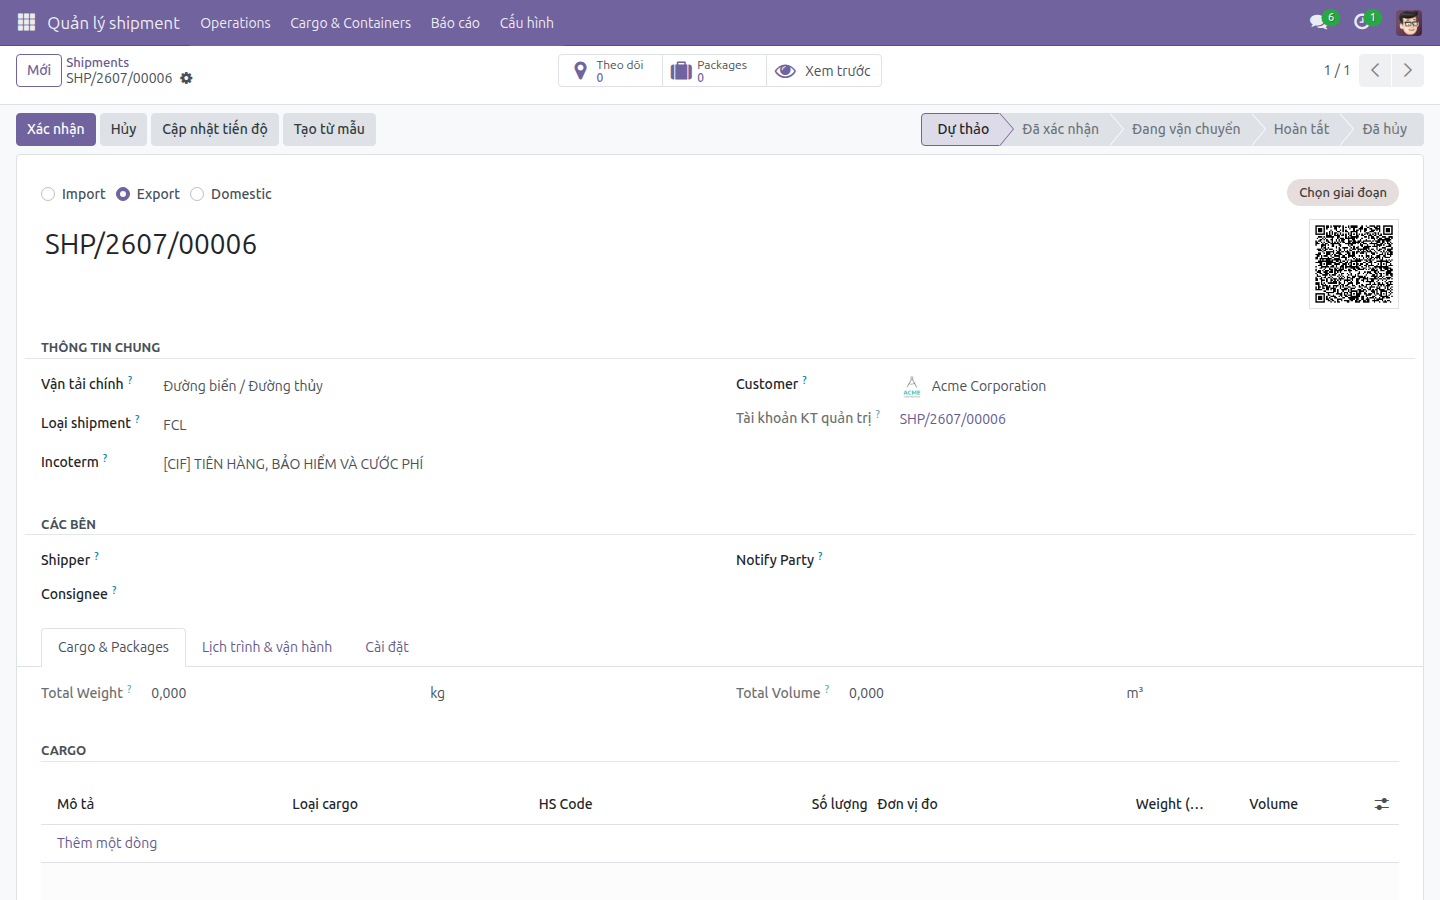Switch to Cargo & Packages tab
The height and width of the screenshot is (900, 1440).
113,647
